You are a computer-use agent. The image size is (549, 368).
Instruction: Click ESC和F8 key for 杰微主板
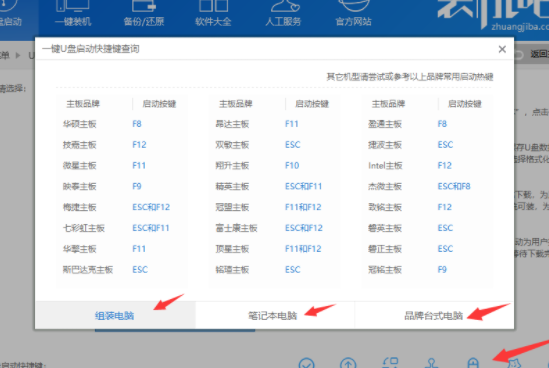pyautogui.click(x=454, y=186)
